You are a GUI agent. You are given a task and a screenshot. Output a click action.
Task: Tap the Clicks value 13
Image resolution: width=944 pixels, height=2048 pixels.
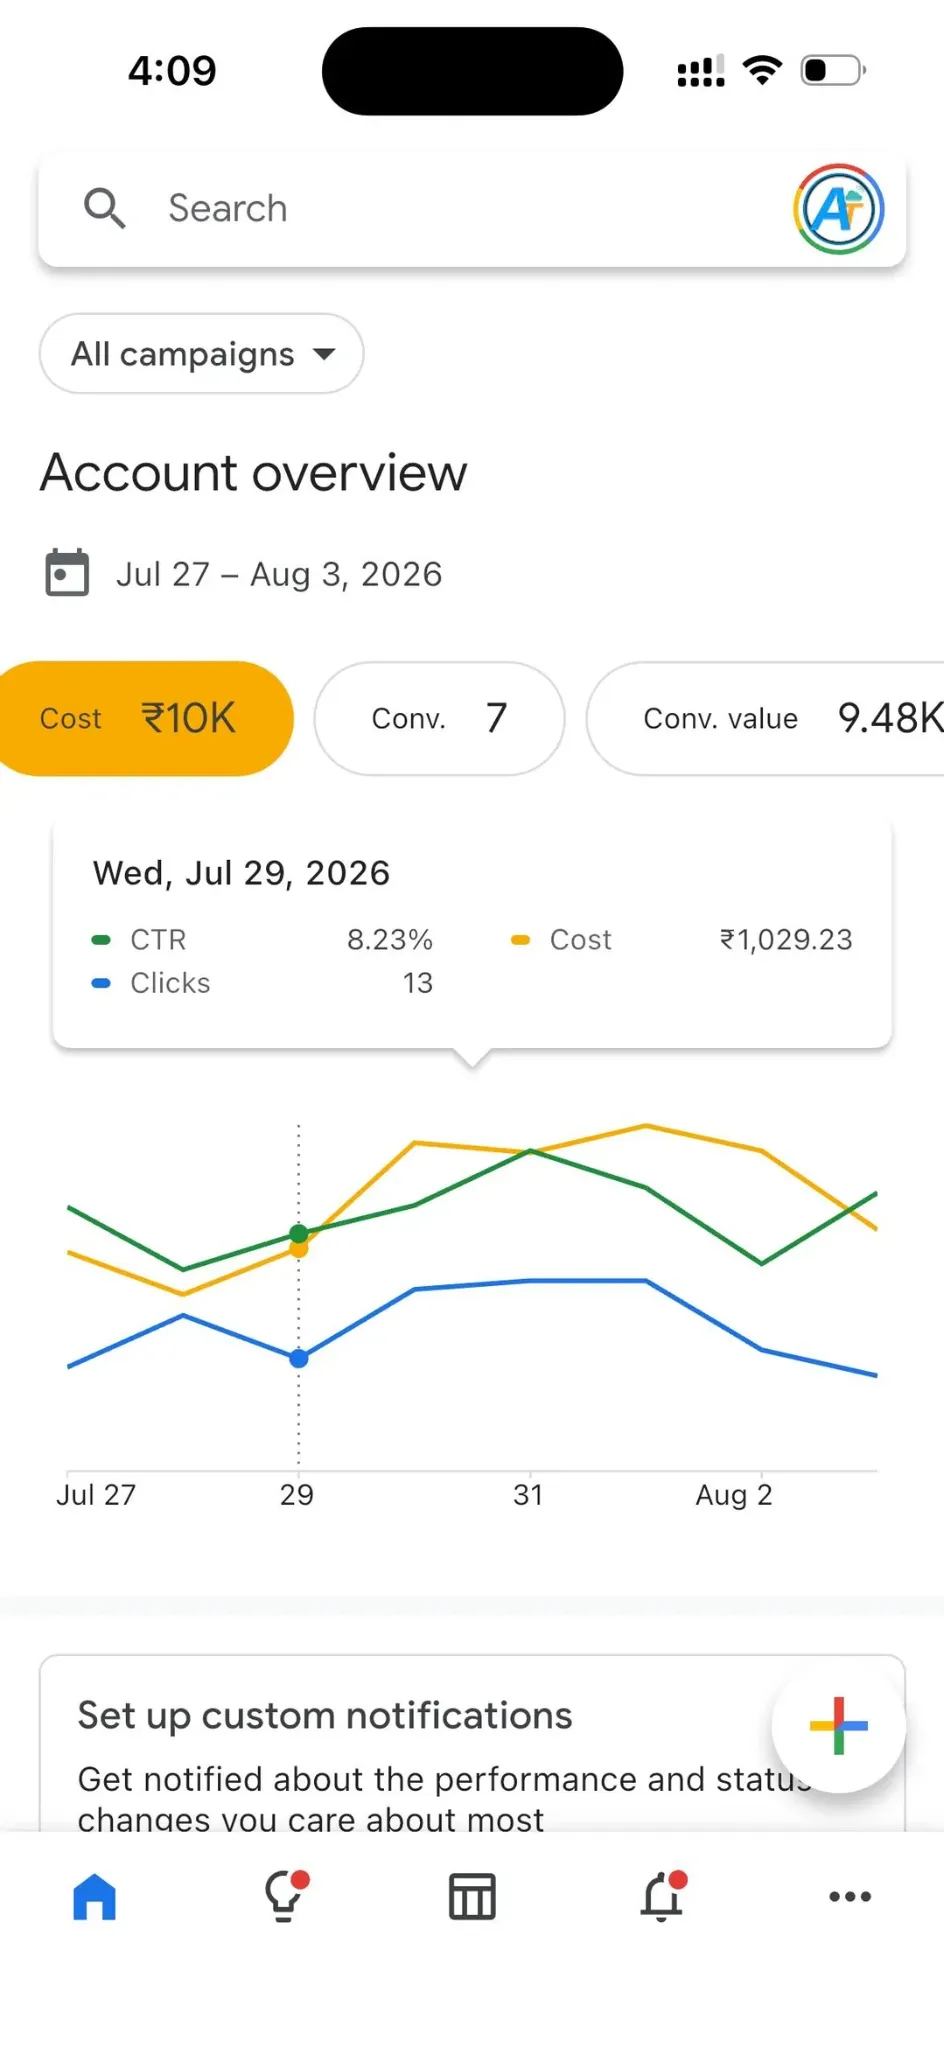(418, 983)
